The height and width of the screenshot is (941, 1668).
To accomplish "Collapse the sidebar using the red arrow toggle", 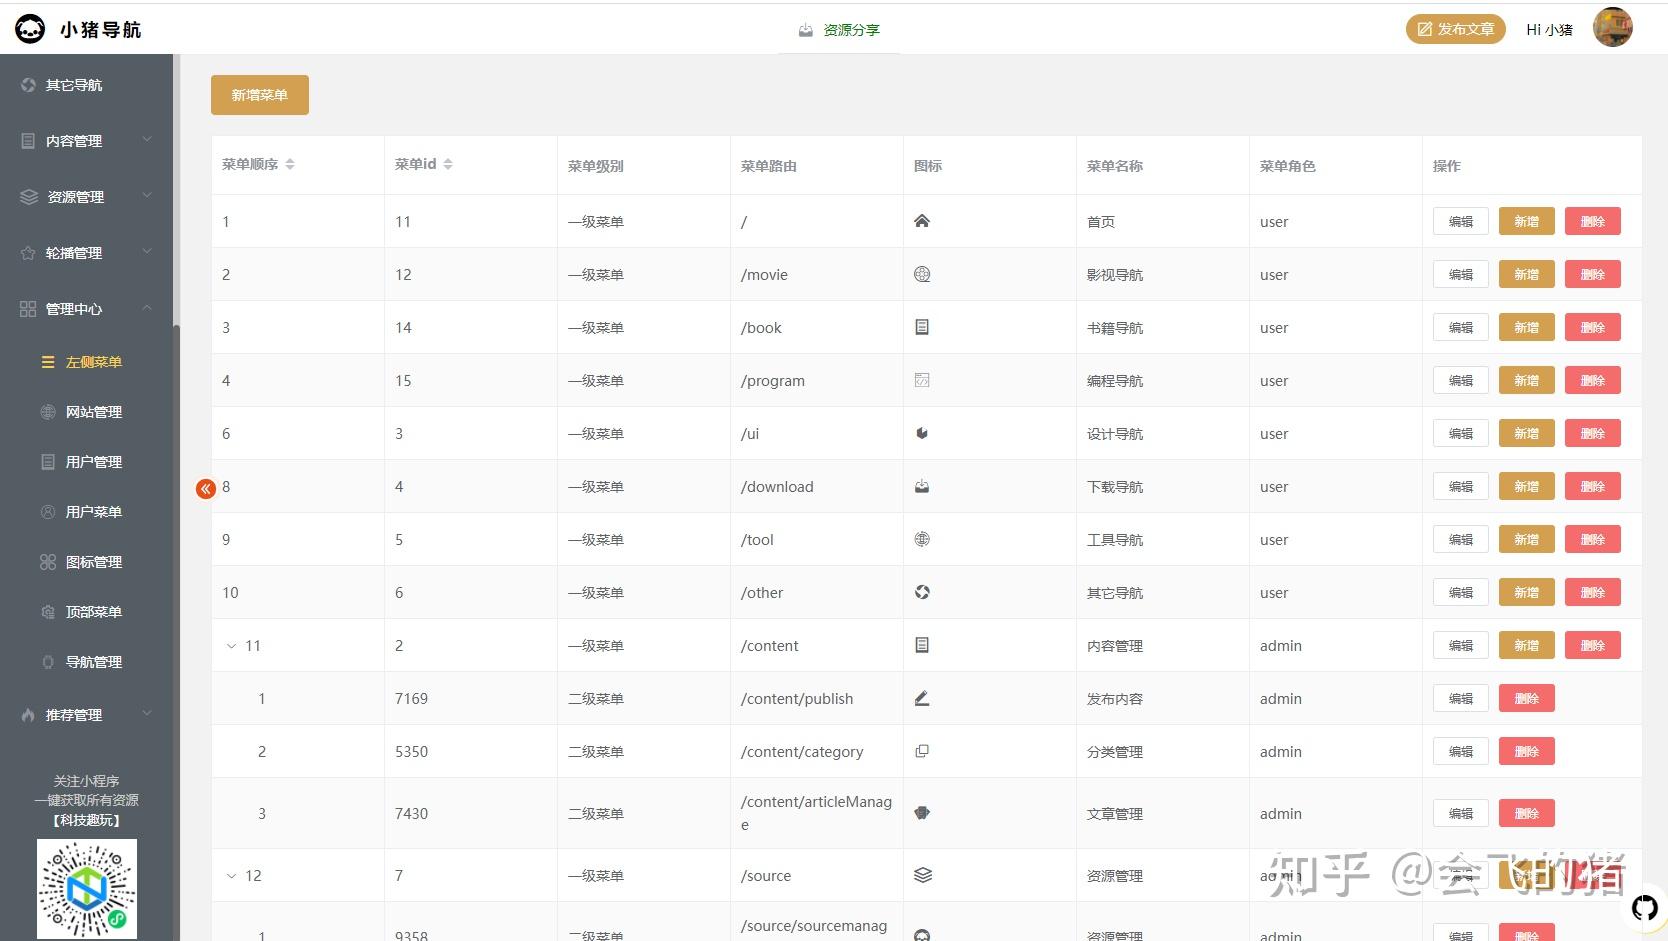I will tap(206, 489).
